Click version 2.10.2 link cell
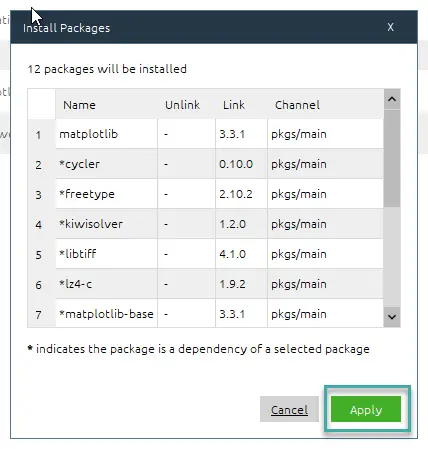 [241, 194]
